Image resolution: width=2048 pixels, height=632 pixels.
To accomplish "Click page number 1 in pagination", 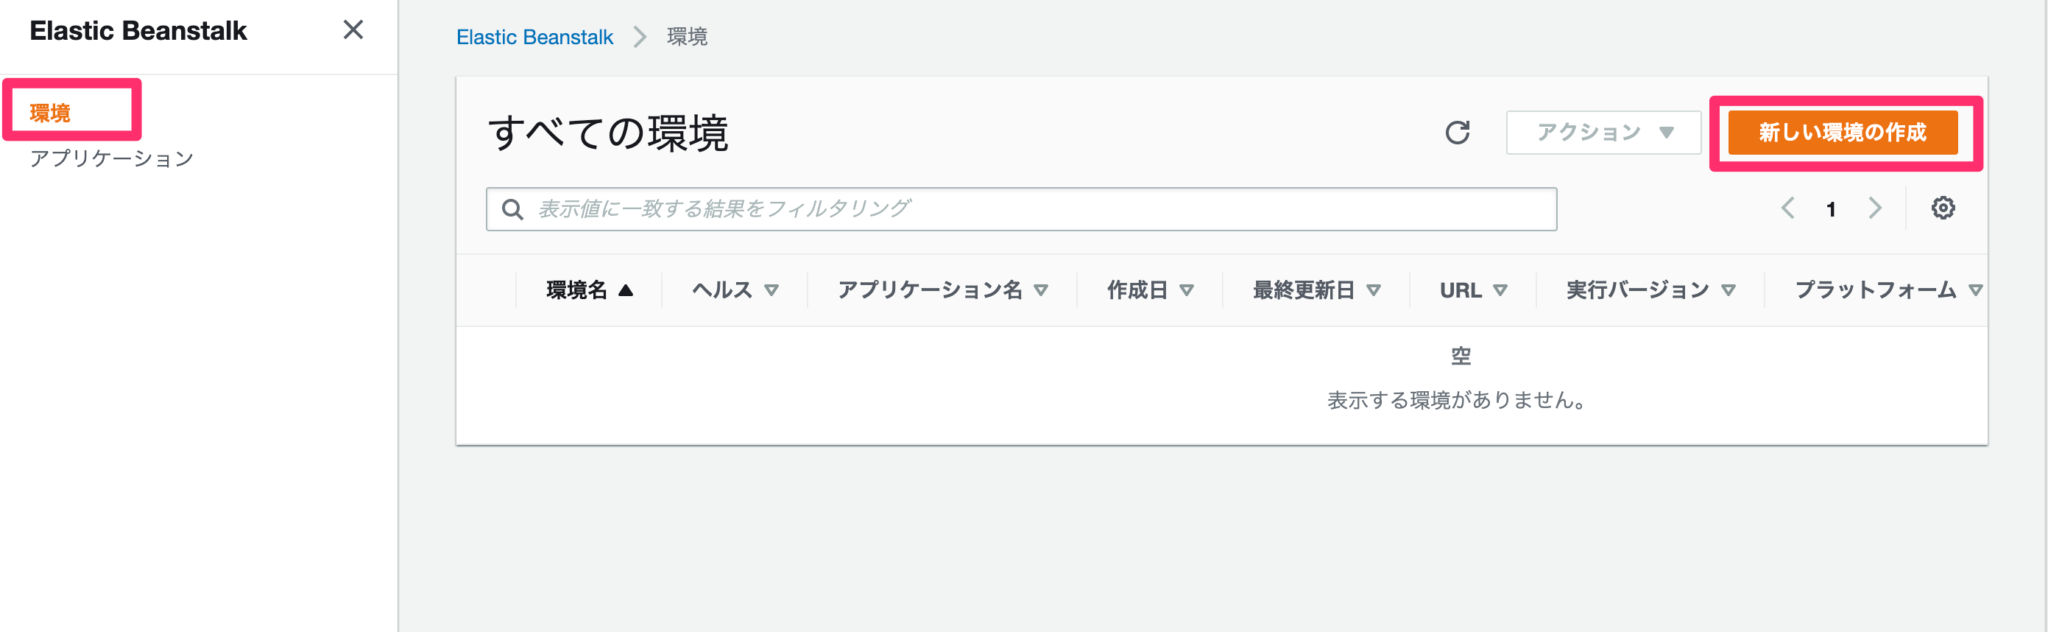I will 1831,208.
